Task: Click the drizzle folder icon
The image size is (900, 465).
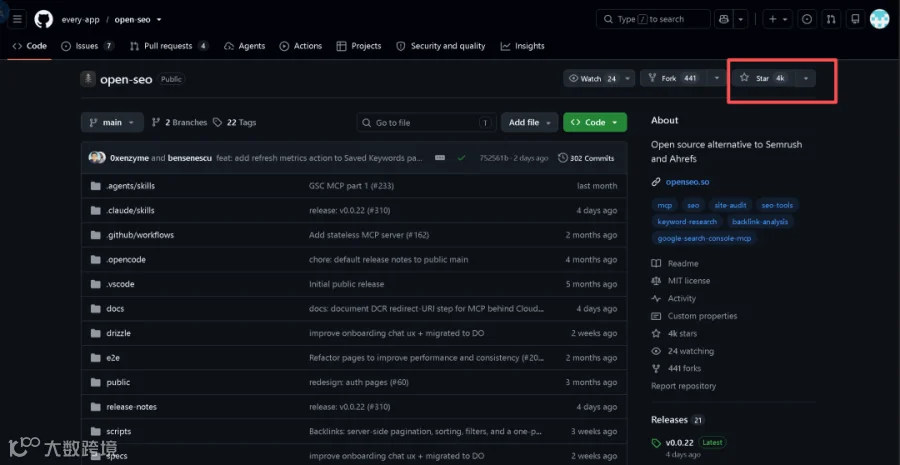Action: click(96, 333)
